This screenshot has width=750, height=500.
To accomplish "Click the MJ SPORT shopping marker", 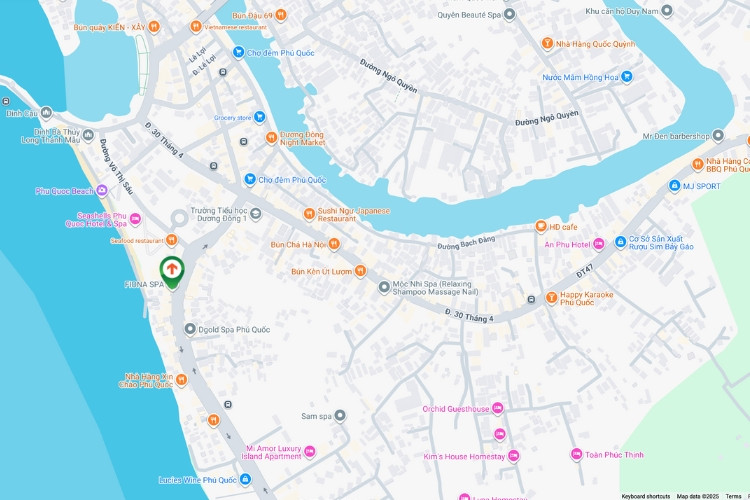I will (674, 186).
